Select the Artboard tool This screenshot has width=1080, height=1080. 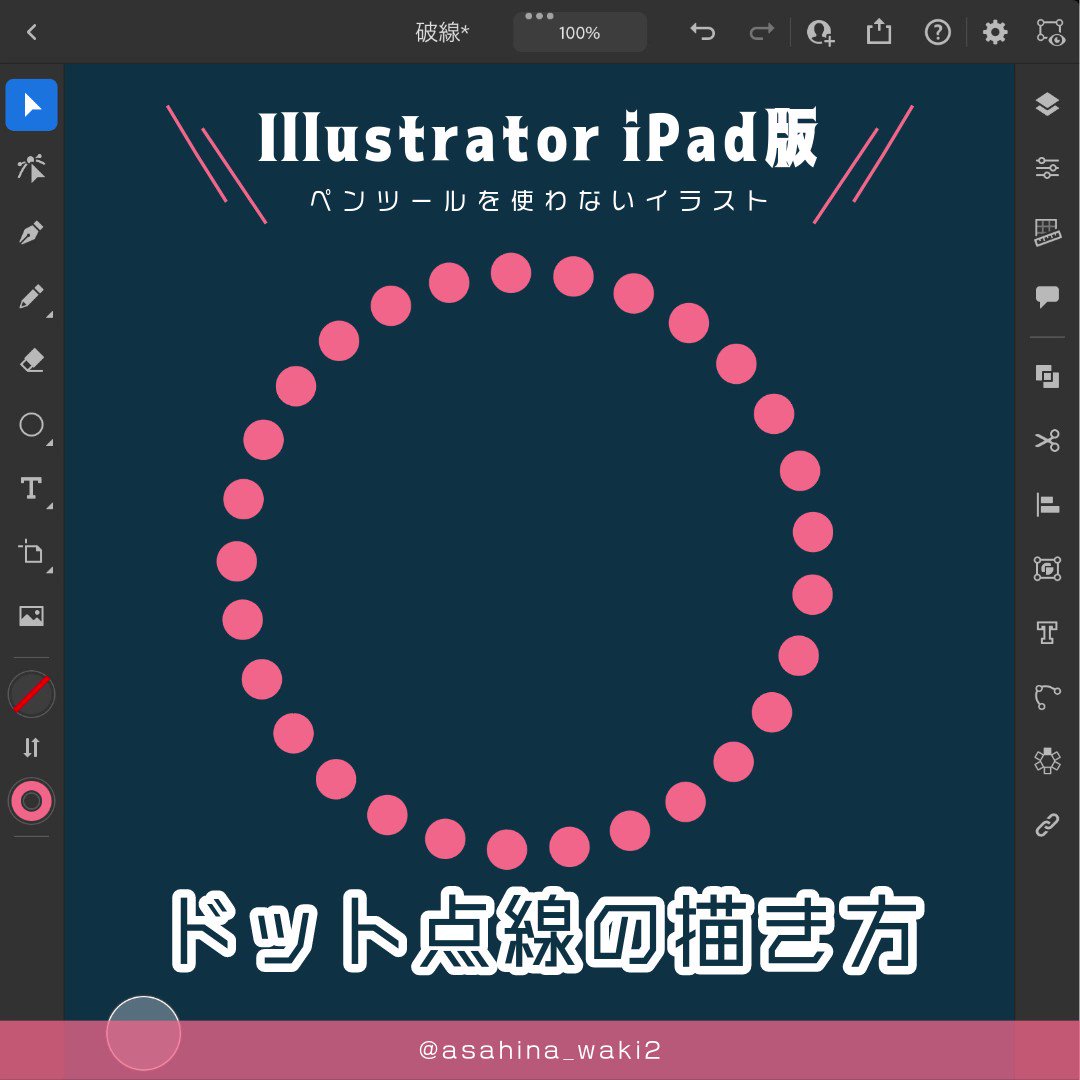tap(32, 552)
